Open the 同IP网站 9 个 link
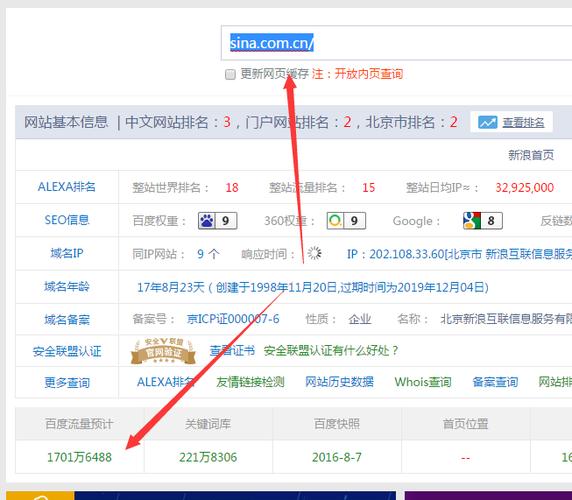This screenshot has height=500, width=572. 208,254
